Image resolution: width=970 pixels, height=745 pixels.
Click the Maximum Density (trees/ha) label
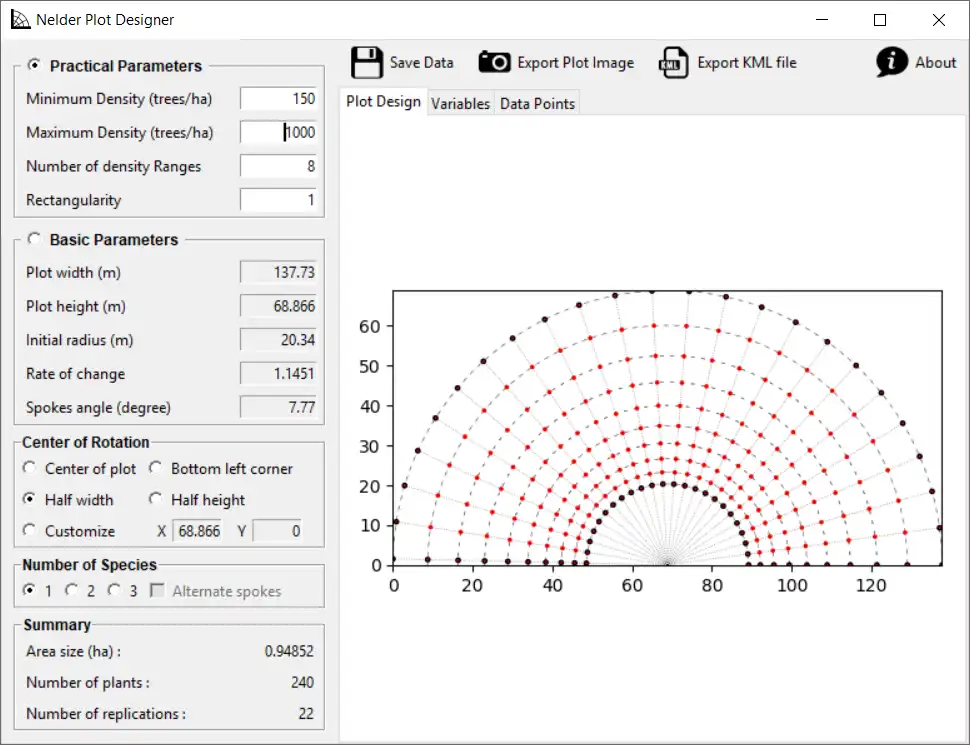pyautogui.click(x=119, y=132)
